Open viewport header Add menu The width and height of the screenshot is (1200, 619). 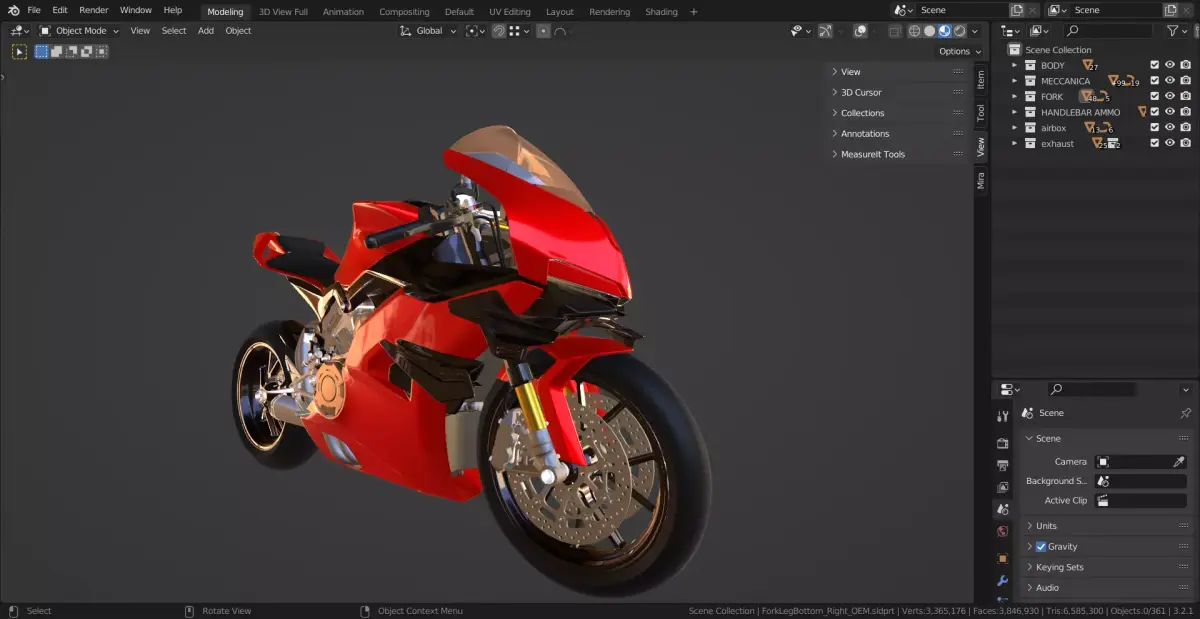pos(206,31)
